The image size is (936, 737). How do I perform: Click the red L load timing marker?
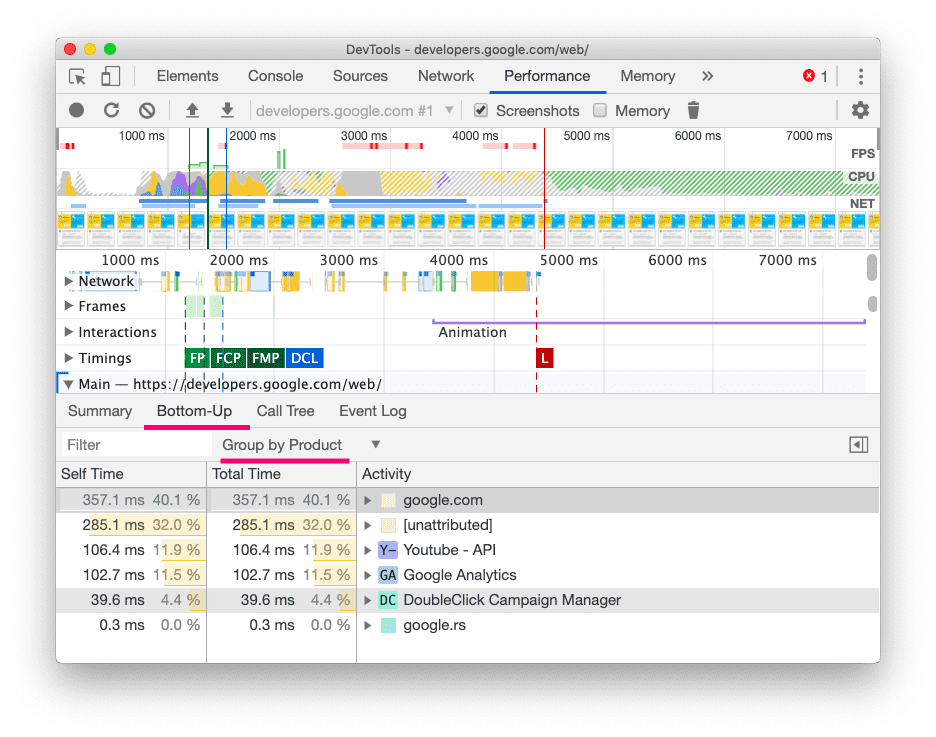(x=544, y=358)
